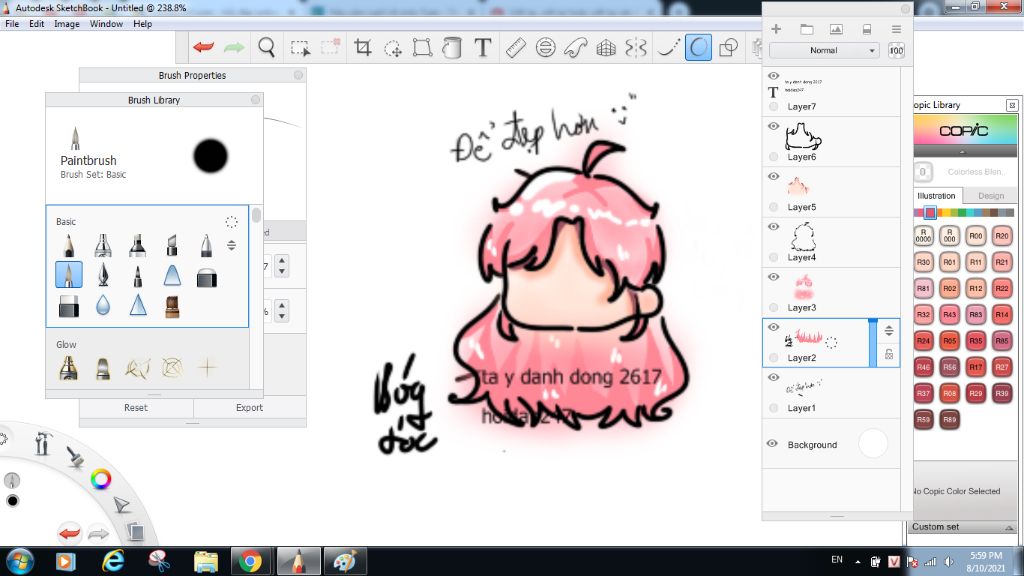Open the shape draw styles tool
1024x576 pixels.
click(728, 47)
